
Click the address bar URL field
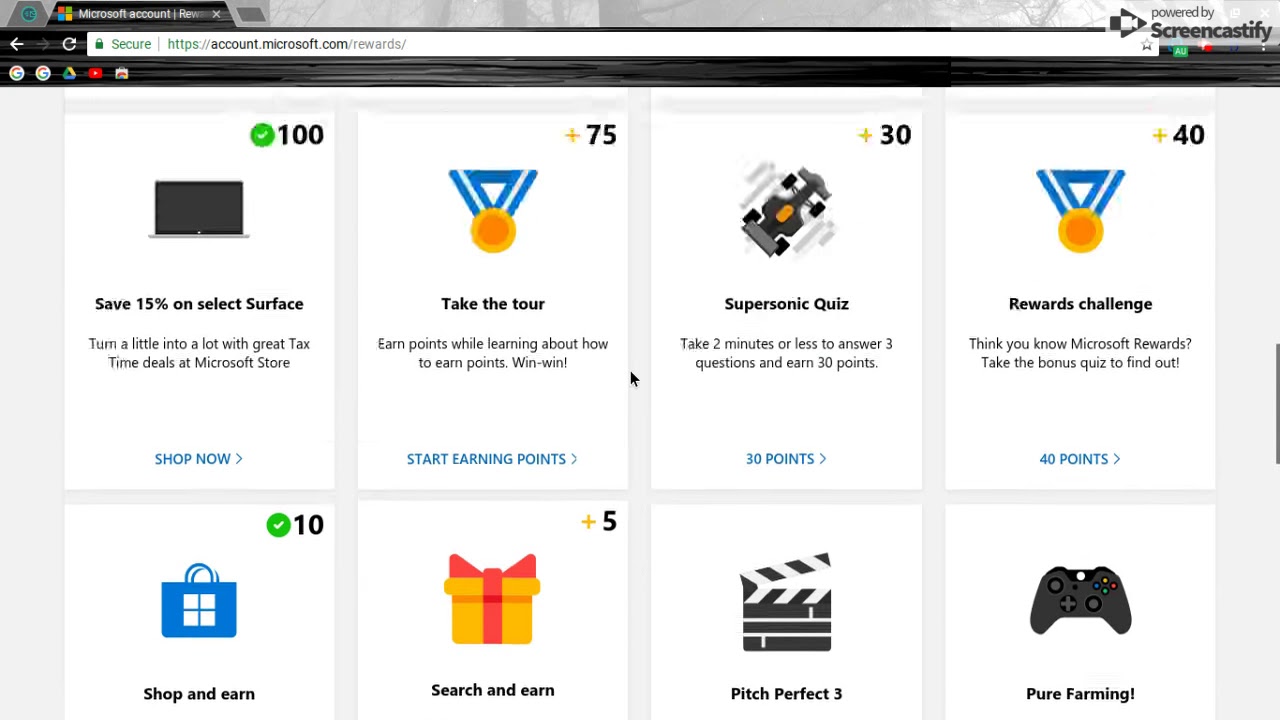(x=620, y=44)
